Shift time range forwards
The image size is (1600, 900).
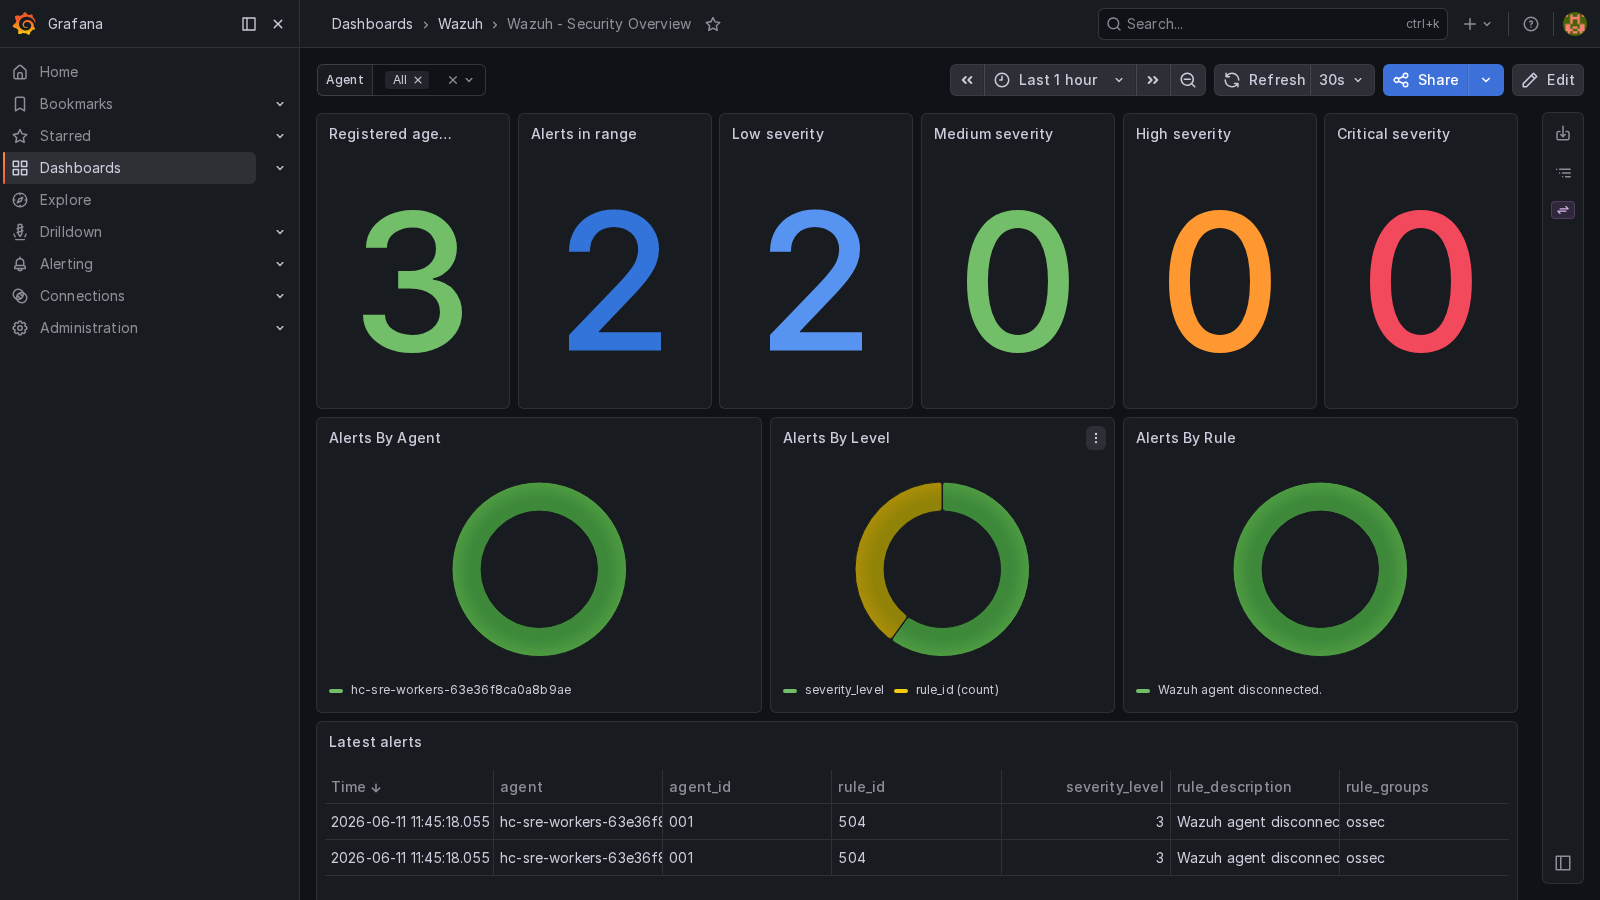tap(1153, 80)
